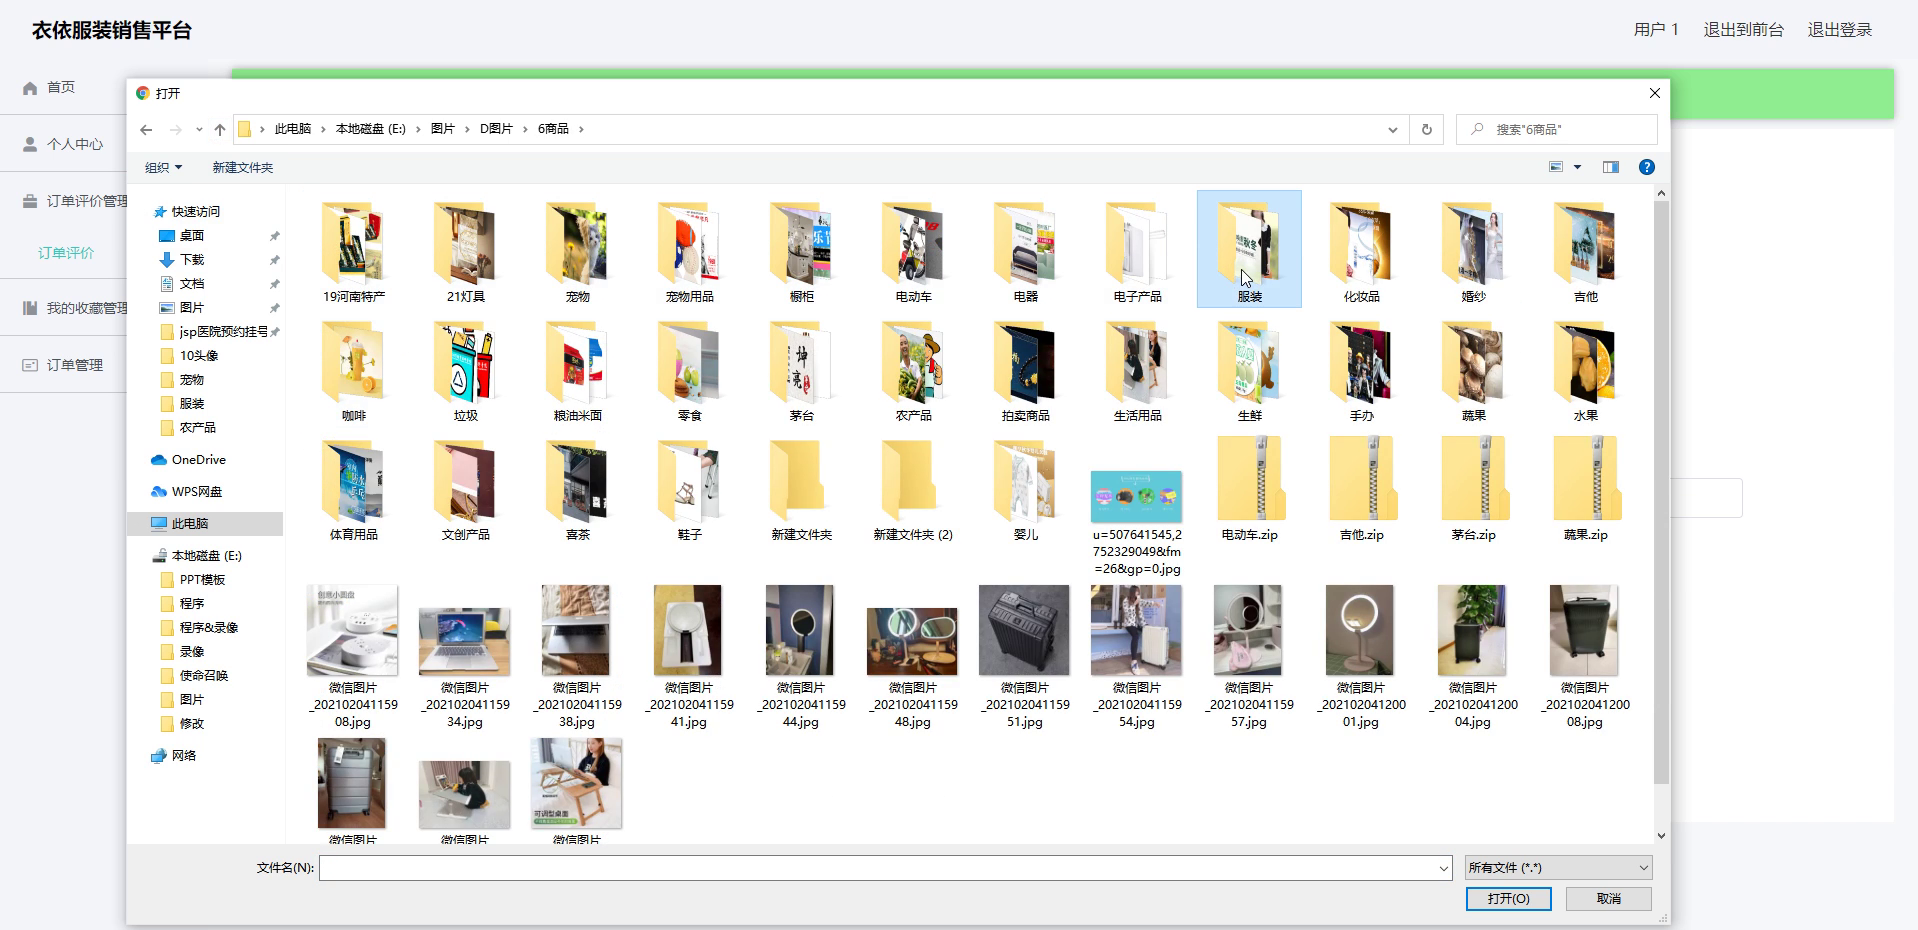Select the 电子产品 folder
The height and width of the screenshot is (930, 1918).
[1138, 250]
